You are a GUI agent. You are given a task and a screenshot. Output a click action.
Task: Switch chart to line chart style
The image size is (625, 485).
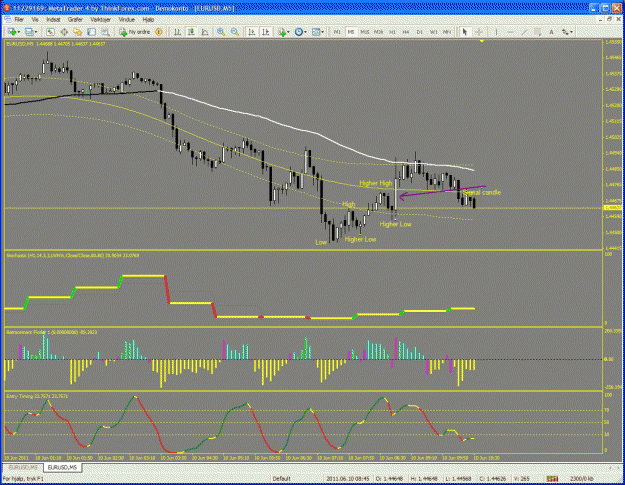click(x=205, y=32)
